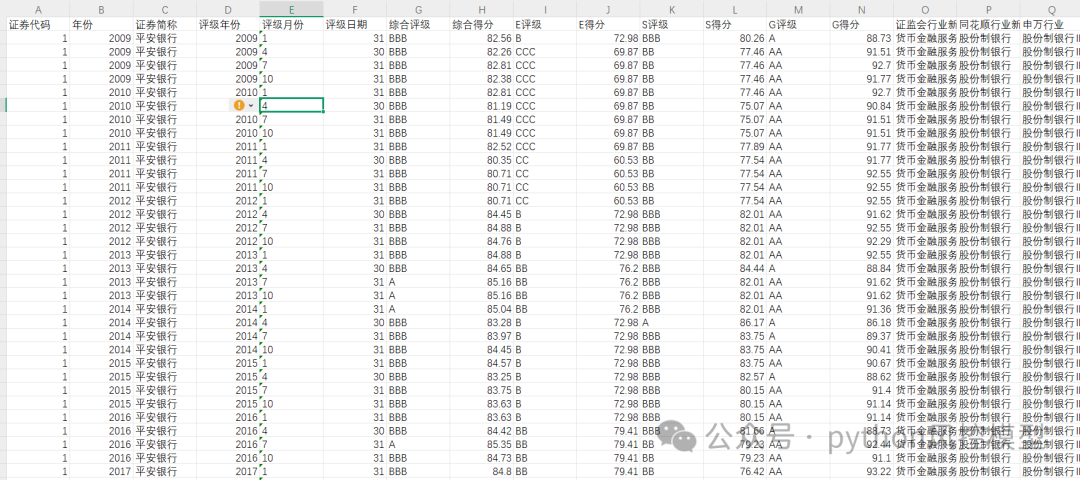Select column M header

(x=798, y=10)
